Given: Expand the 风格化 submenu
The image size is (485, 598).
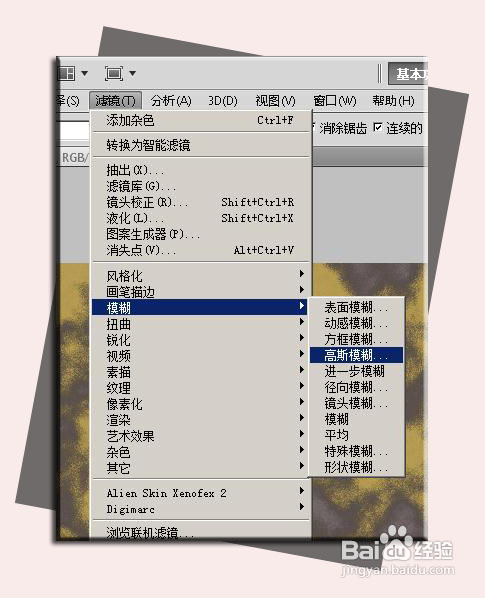Looking at the screenshot, I should click(x=201, y=275).
